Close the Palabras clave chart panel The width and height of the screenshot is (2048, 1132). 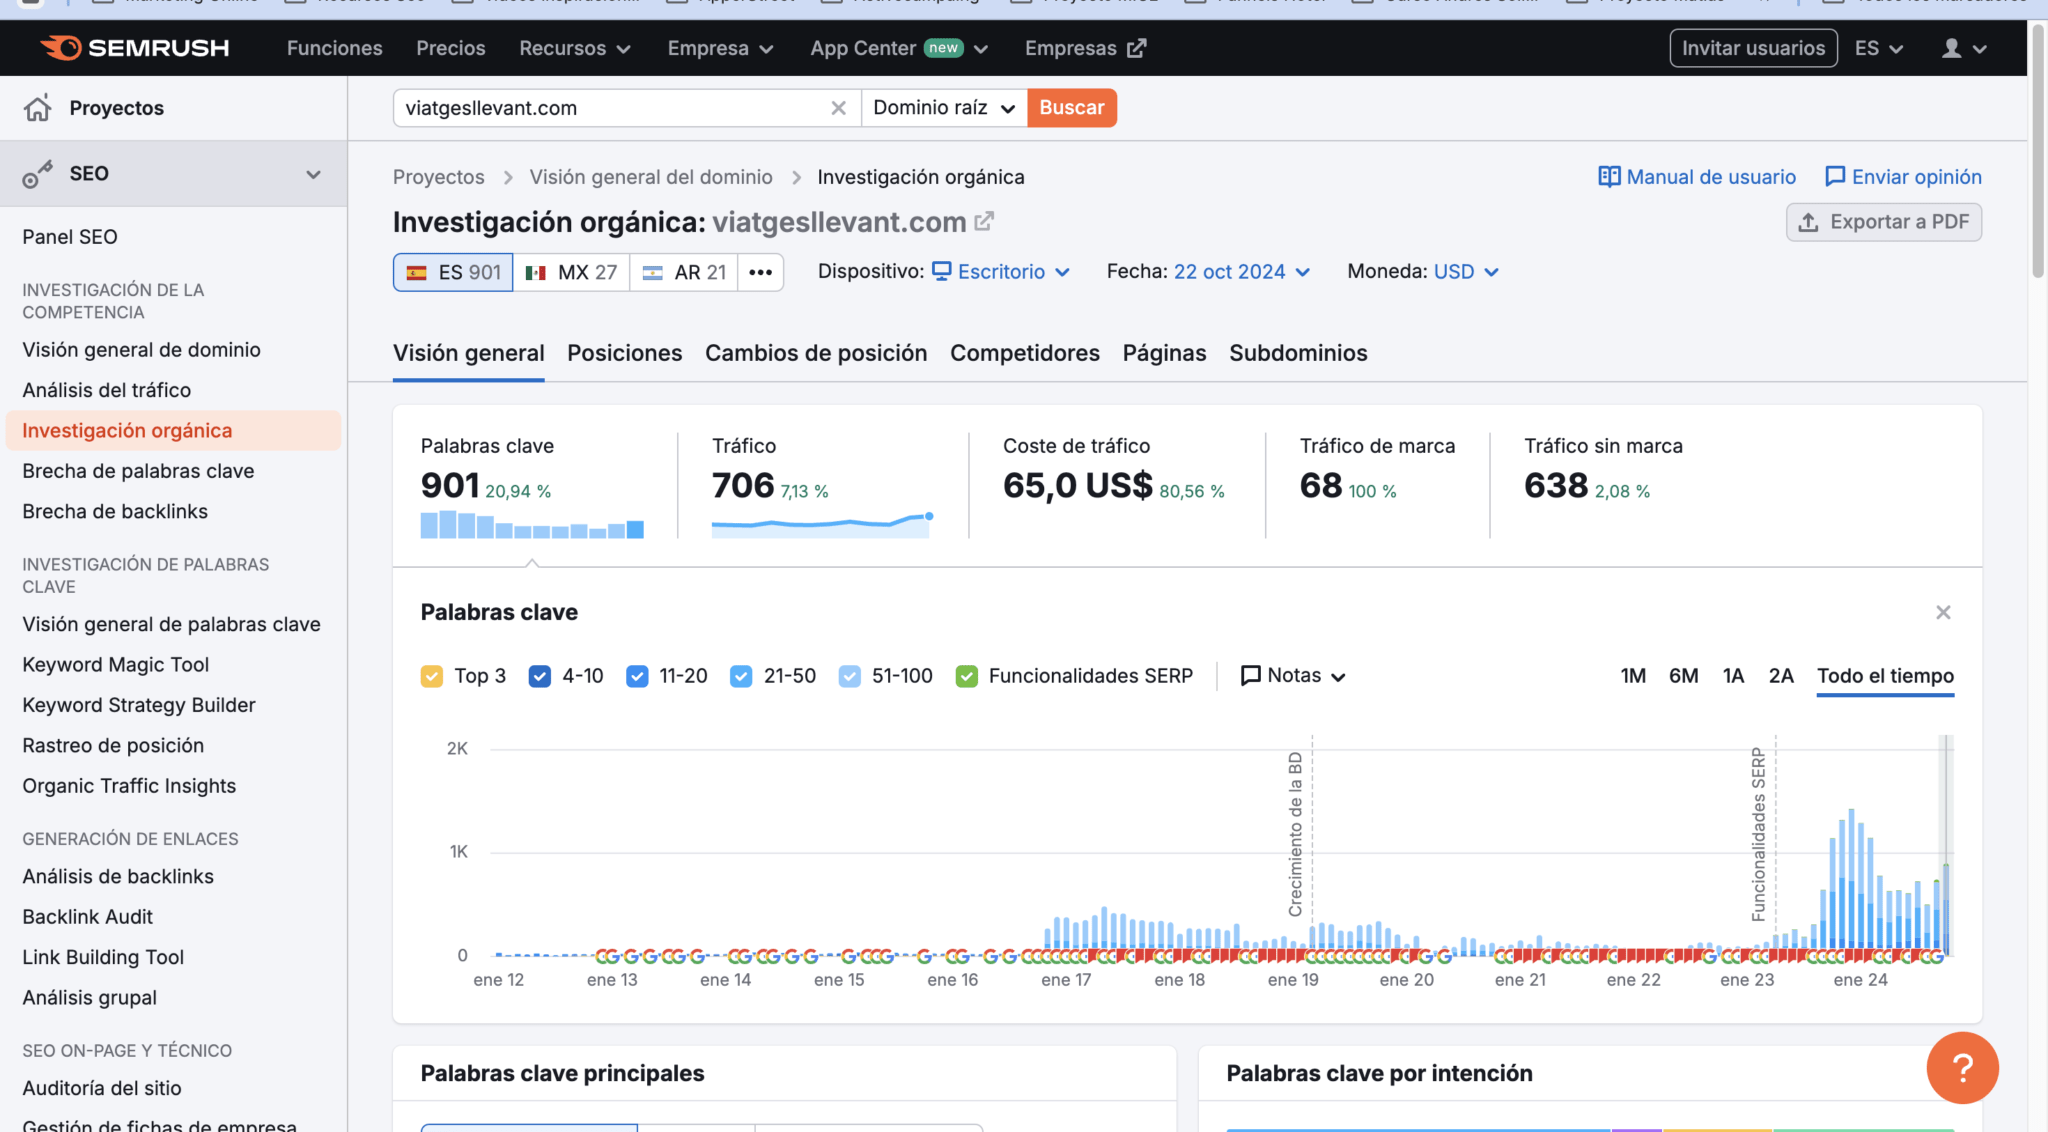pyautogui.click(x=1943, y=612)
